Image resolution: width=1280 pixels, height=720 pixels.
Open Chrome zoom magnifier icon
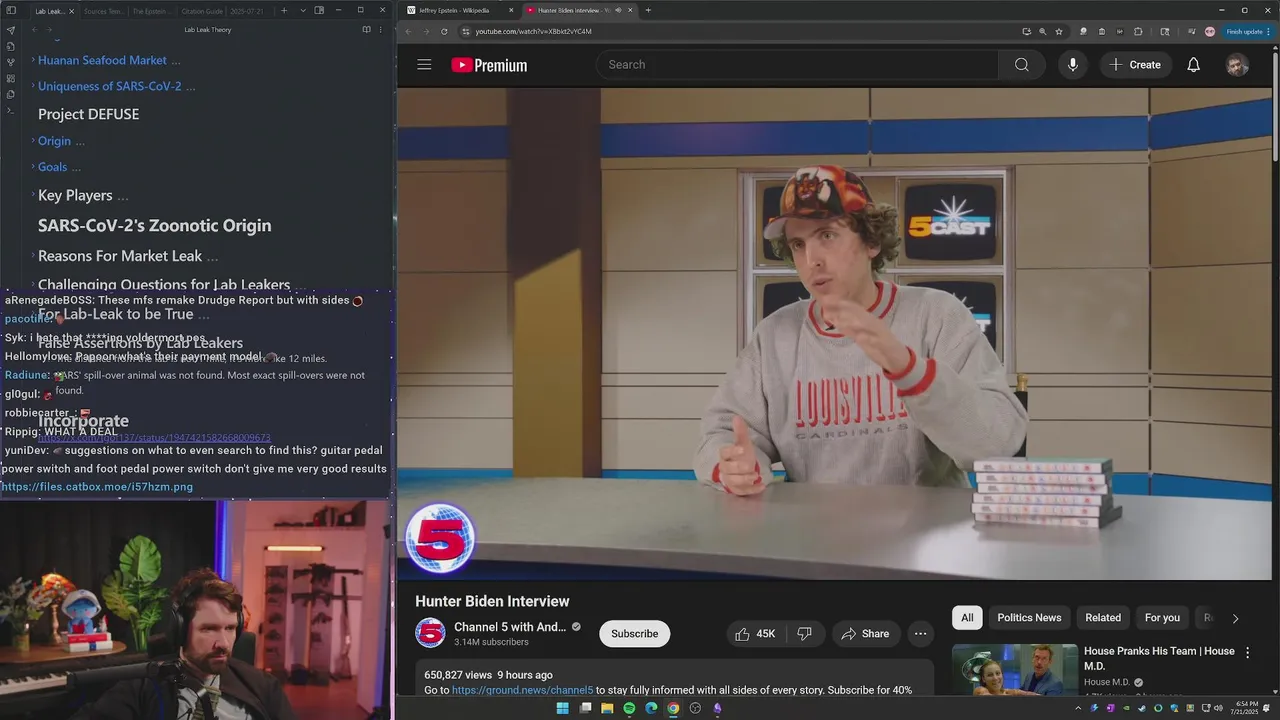pyautogui.click(x=1043, y=31)
